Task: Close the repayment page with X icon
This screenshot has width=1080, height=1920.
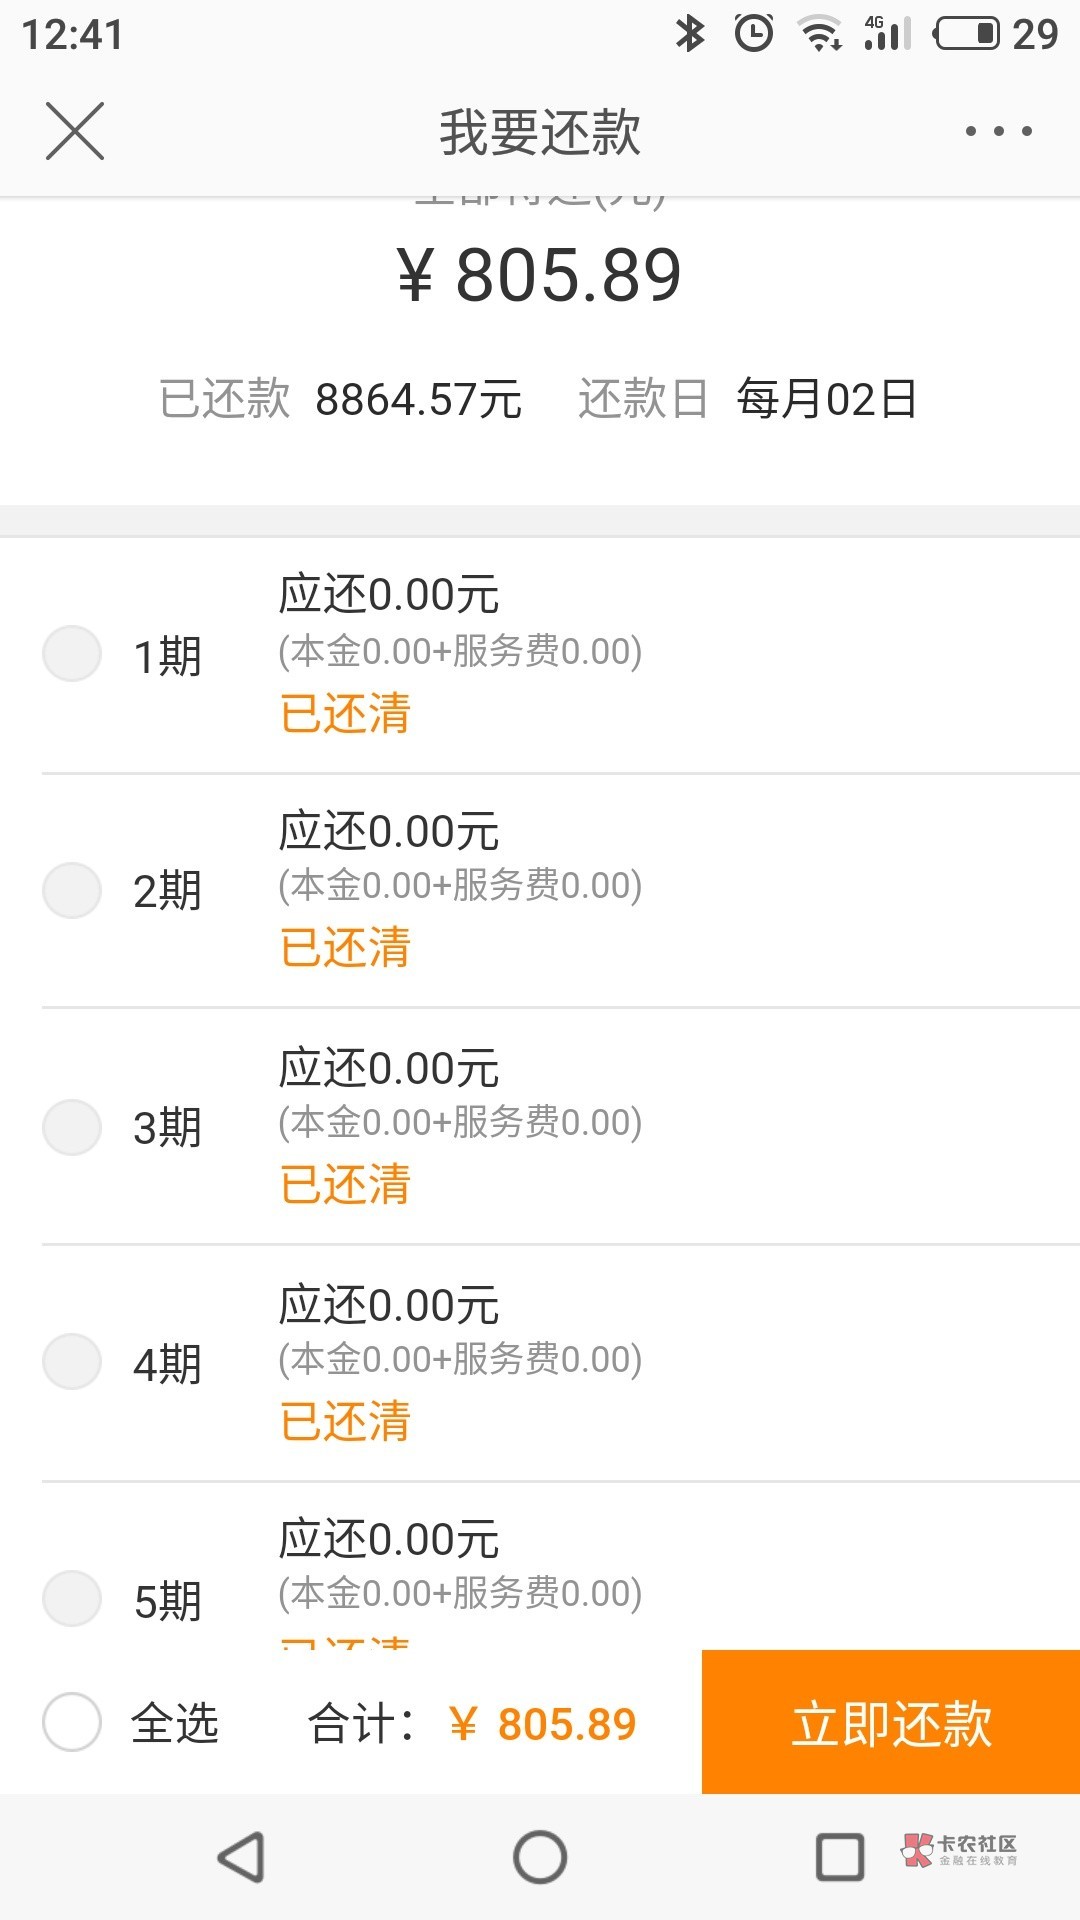Action: pyautogui.click(x=75, y=131)
